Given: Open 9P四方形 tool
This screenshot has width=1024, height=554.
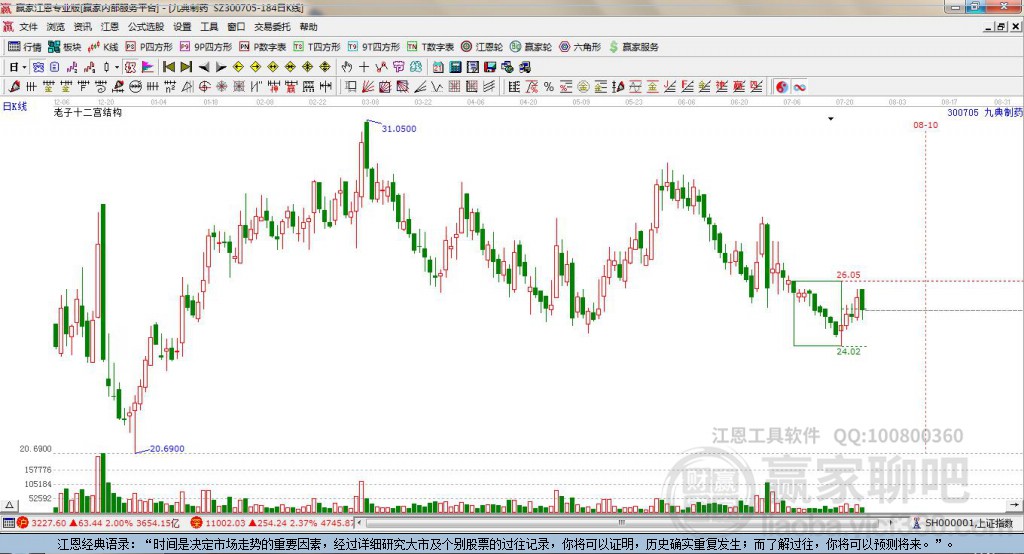Looking at the screenshot, I should pos(206,46).
